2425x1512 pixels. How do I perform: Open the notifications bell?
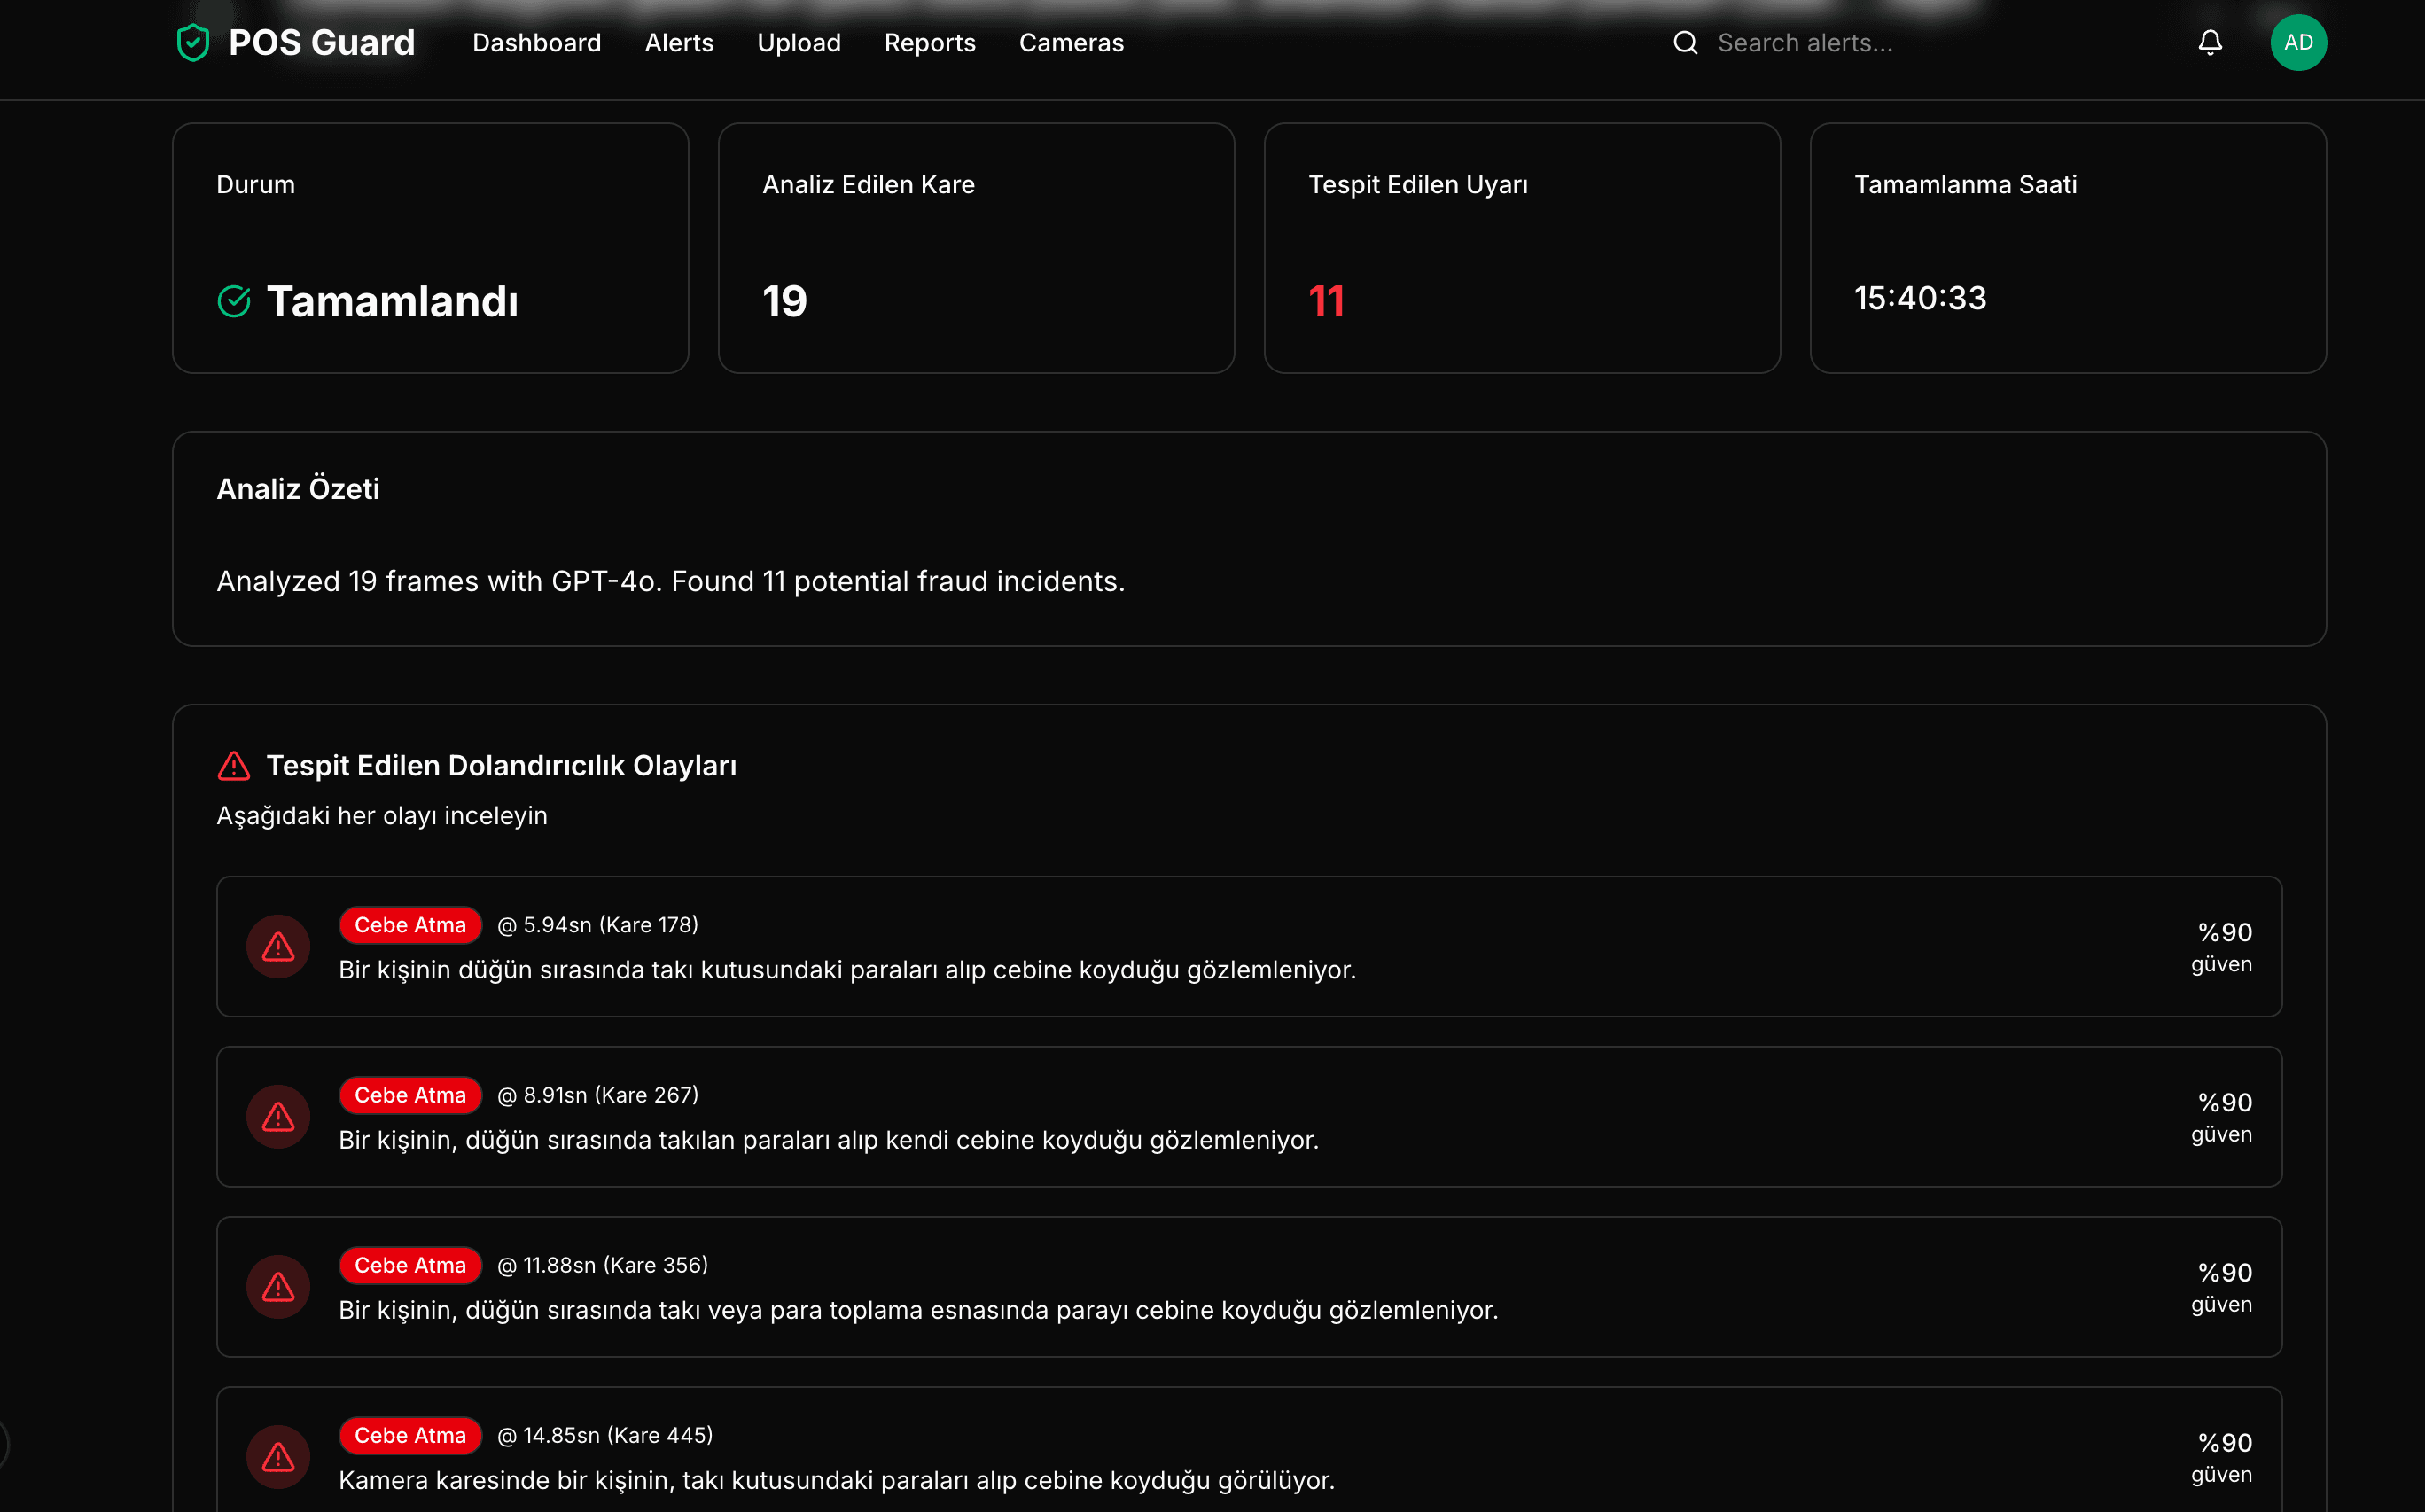click(2210, 43)
